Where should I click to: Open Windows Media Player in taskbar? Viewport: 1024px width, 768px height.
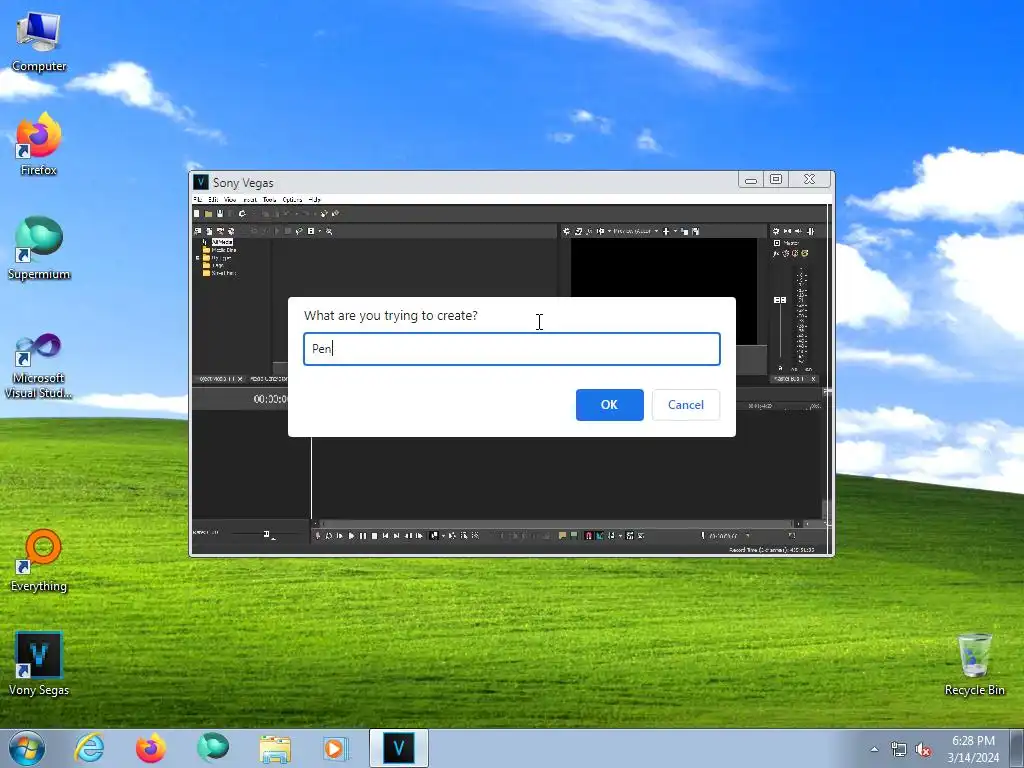(x=336, y=748)
